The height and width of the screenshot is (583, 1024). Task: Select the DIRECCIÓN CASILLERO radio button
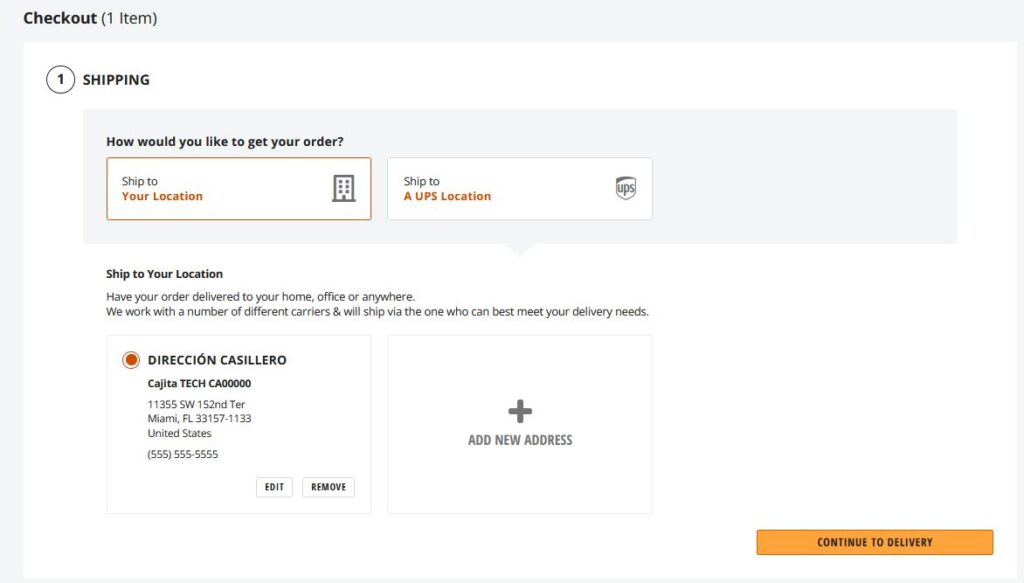(x=131, y=360)
